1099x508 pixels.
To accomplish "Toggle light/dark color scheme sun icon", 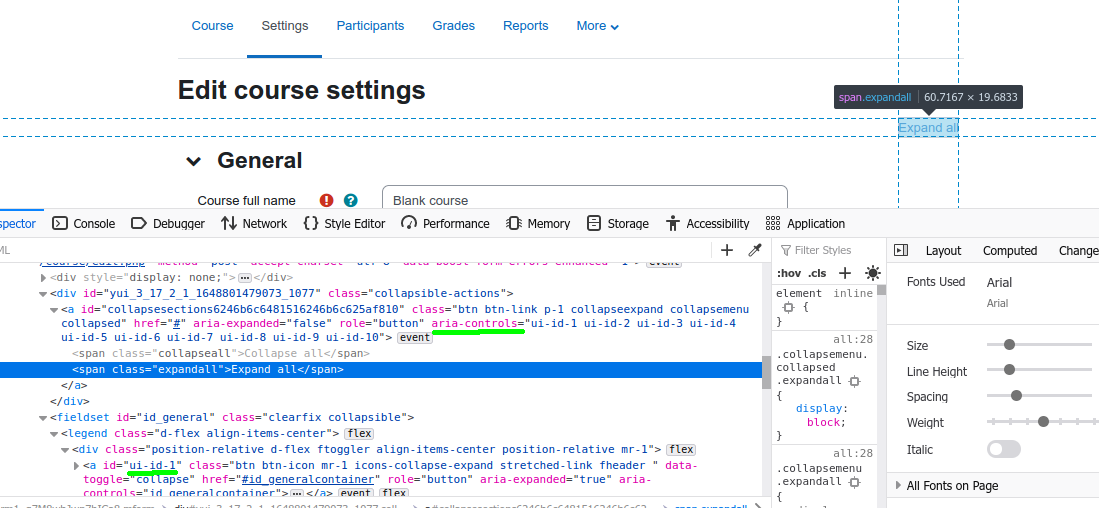I will 873,273.
